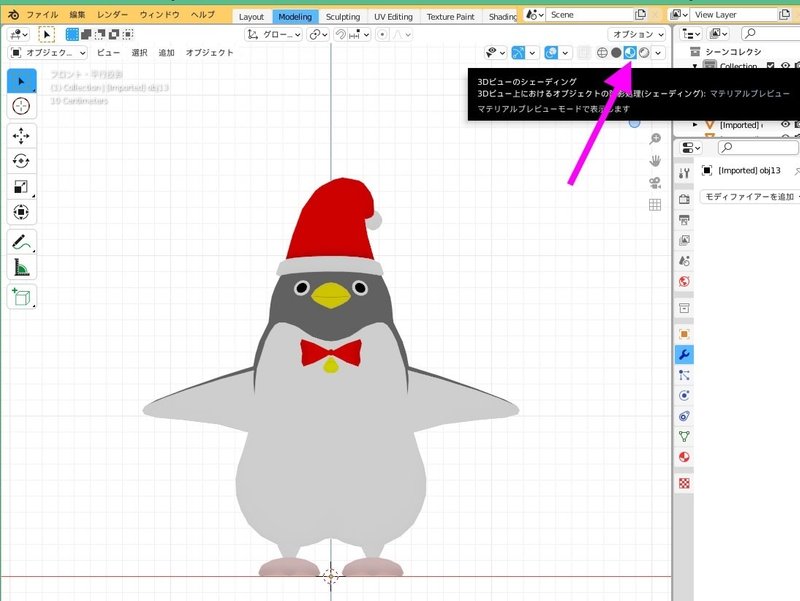Choose the extend selection mode icon
800x601 pixels.
pyautogui.click(x=86, y=34)
